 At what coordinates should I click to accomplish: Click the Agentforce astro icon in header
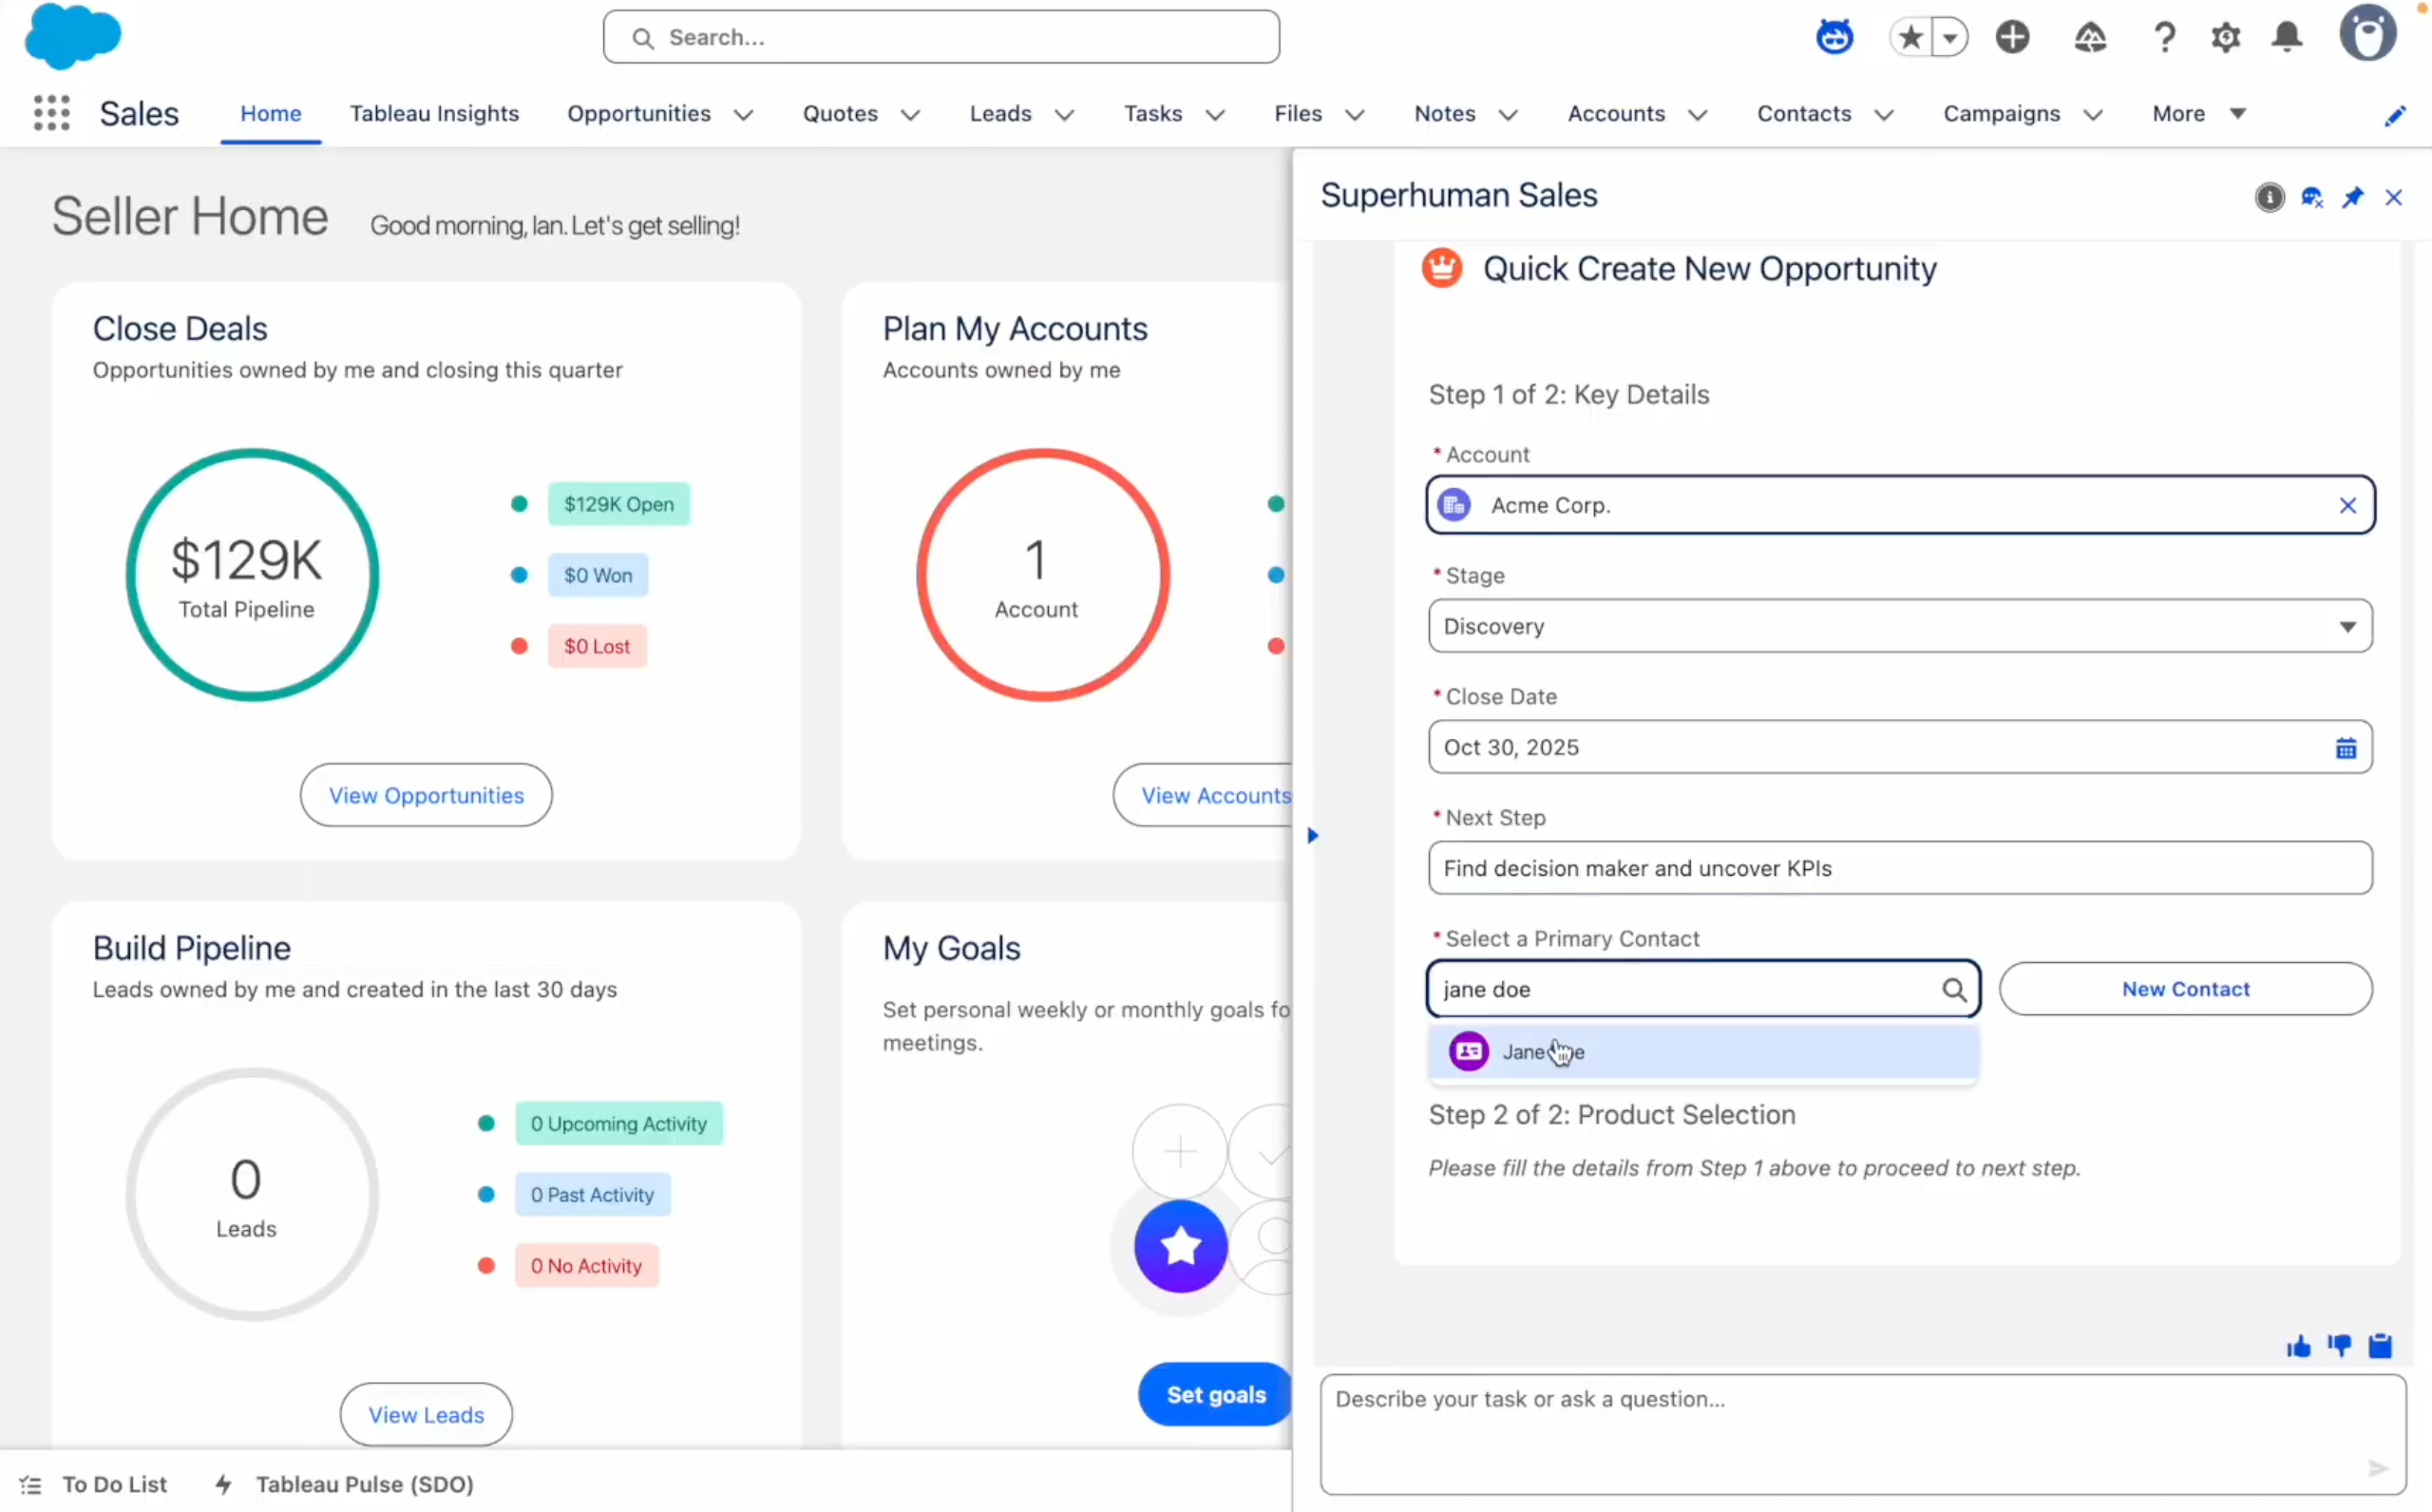(1834, 38)
